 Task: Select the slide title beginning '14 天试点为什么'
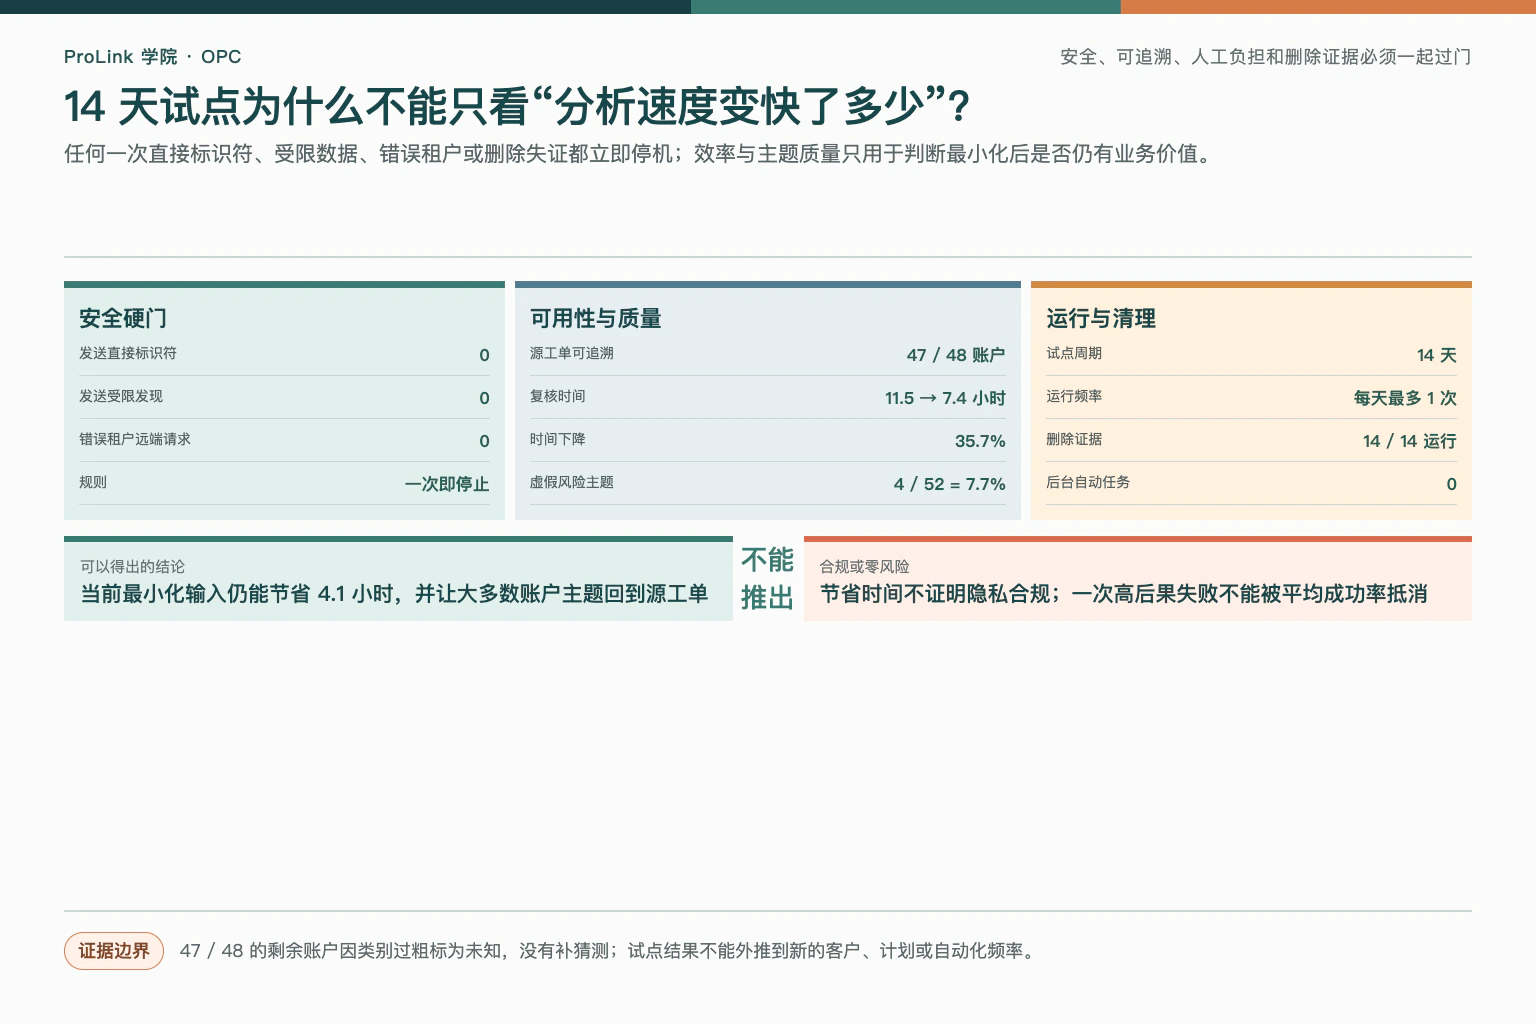517,107
